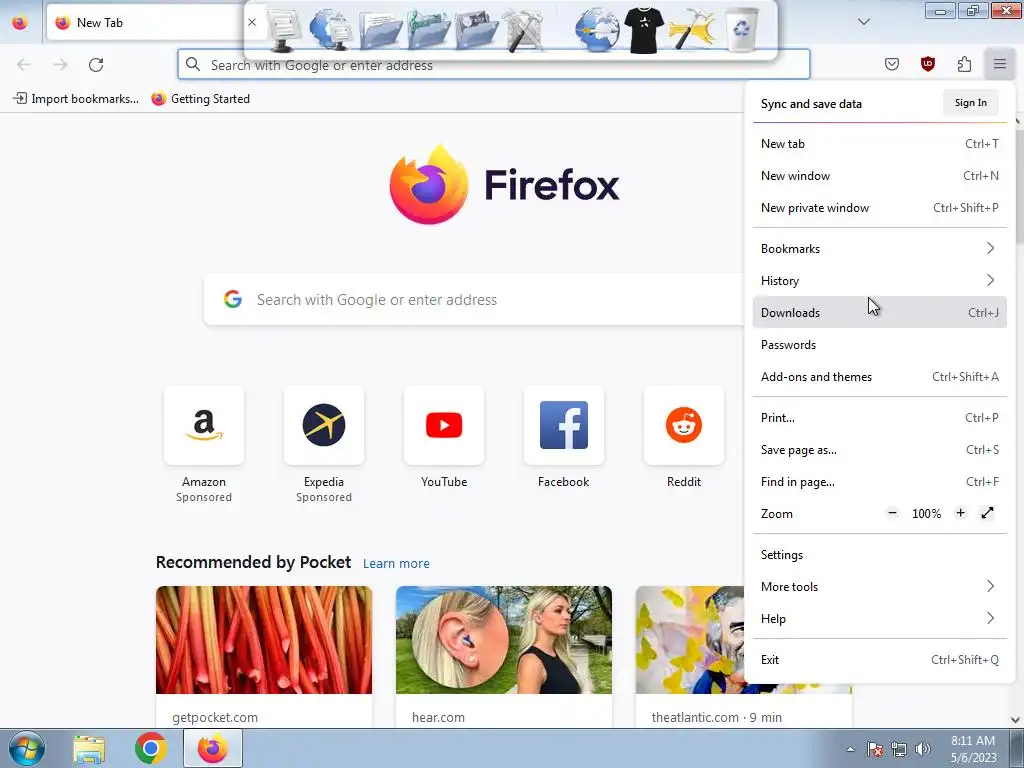
Task: Click the Firefox View pinned icon
Action: tap(20, 22)
